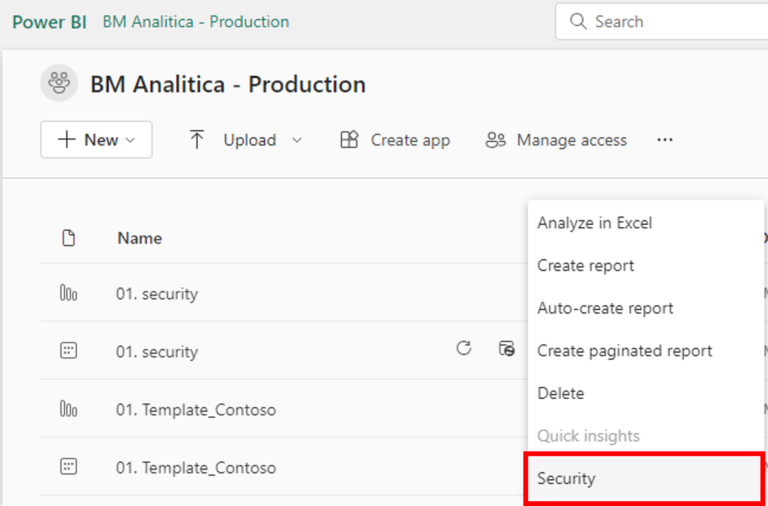Choose Delete in the context menu

point(646,393)
